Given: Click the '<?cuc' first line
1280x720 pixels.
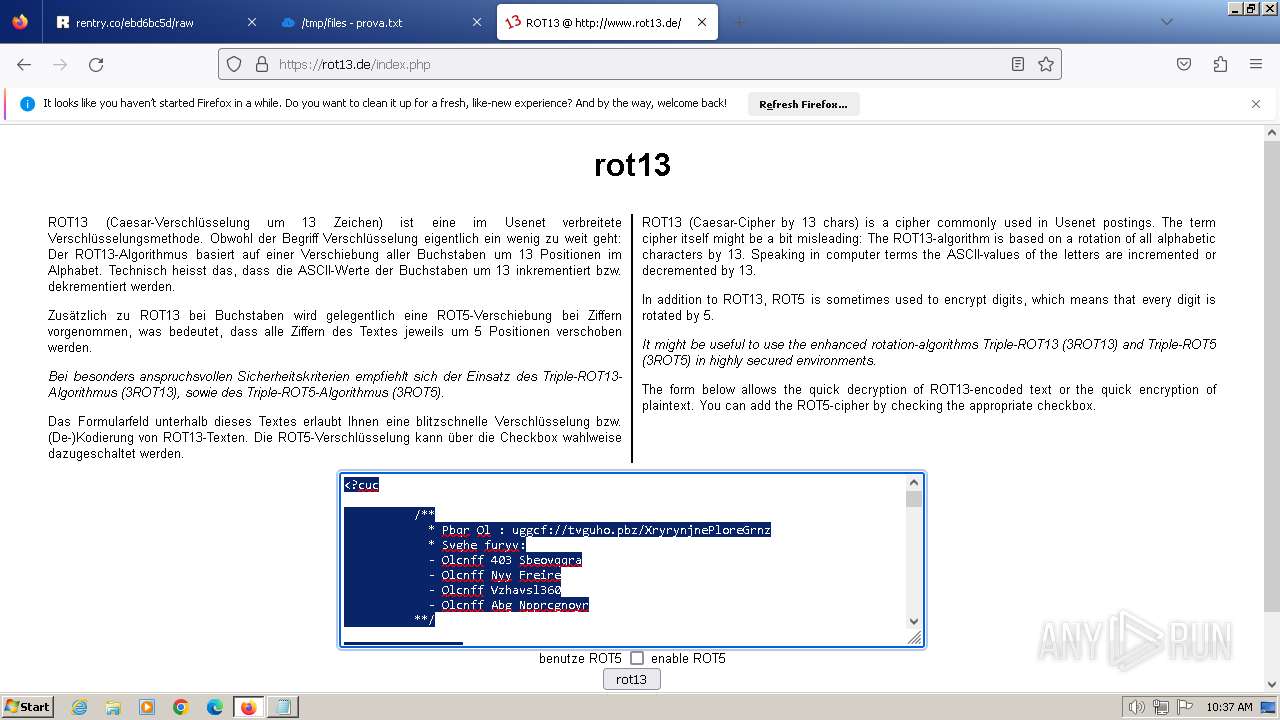Looking at the screenshot, I should tap(361, 485).
